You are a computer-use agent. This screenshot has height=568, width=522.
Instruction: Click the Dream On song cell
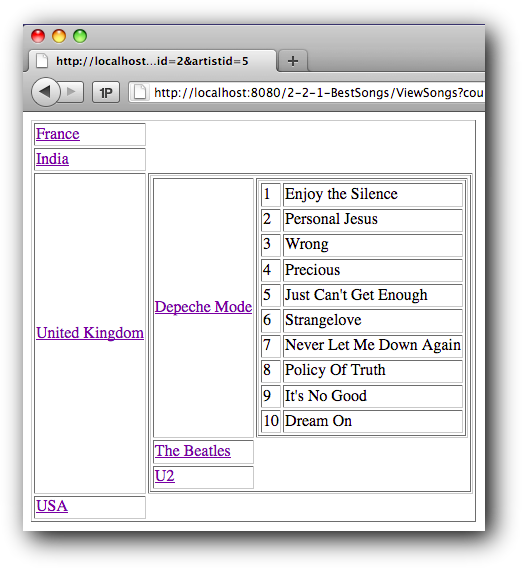pos(373,421)
